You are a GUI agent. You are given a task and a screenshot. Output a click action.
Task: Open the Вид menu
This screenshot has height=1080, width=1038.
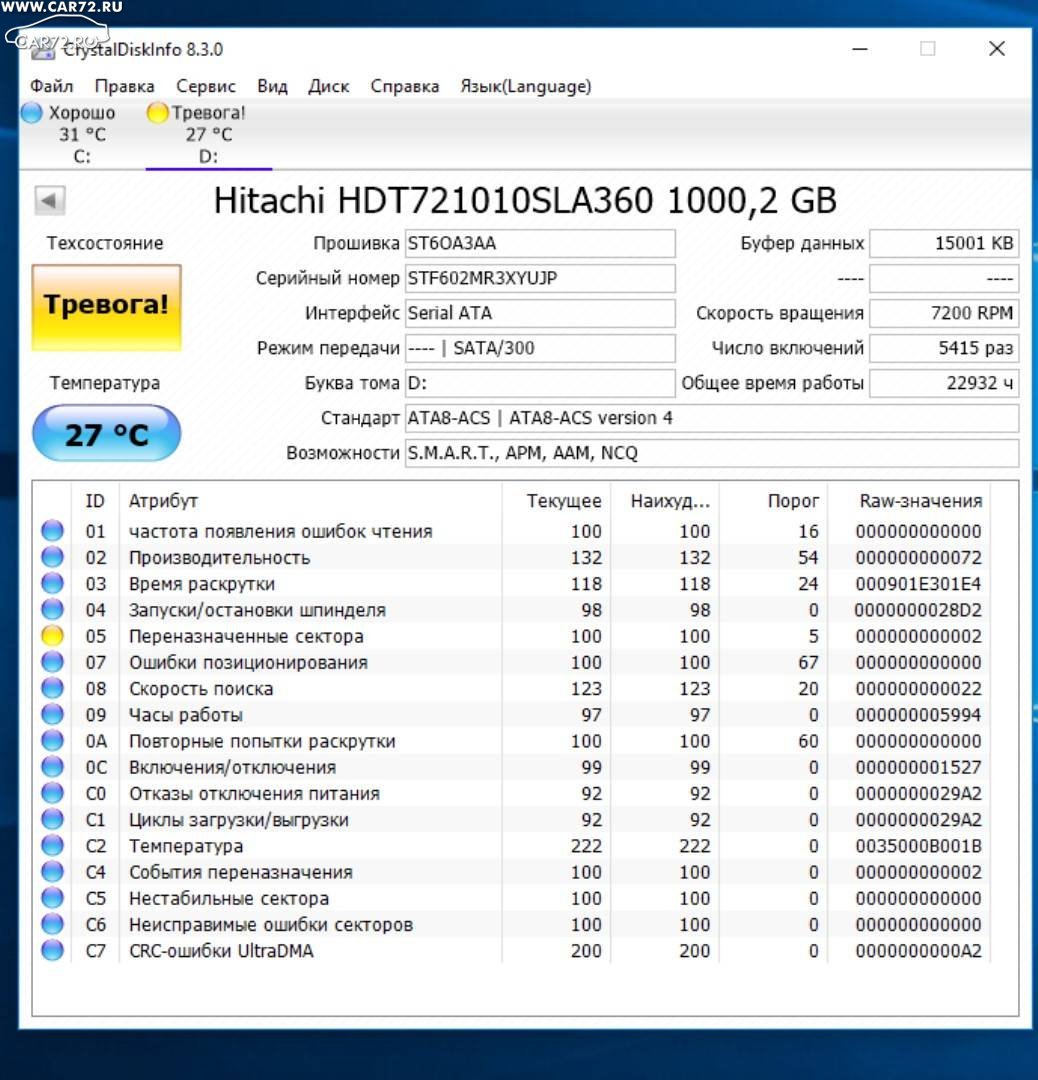pos(273,86)
